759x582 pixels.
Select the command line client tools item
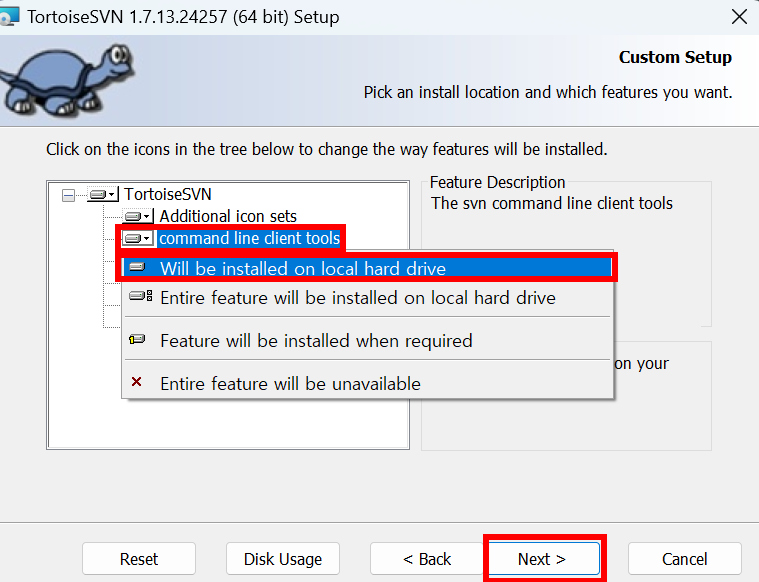click(249, 238)
